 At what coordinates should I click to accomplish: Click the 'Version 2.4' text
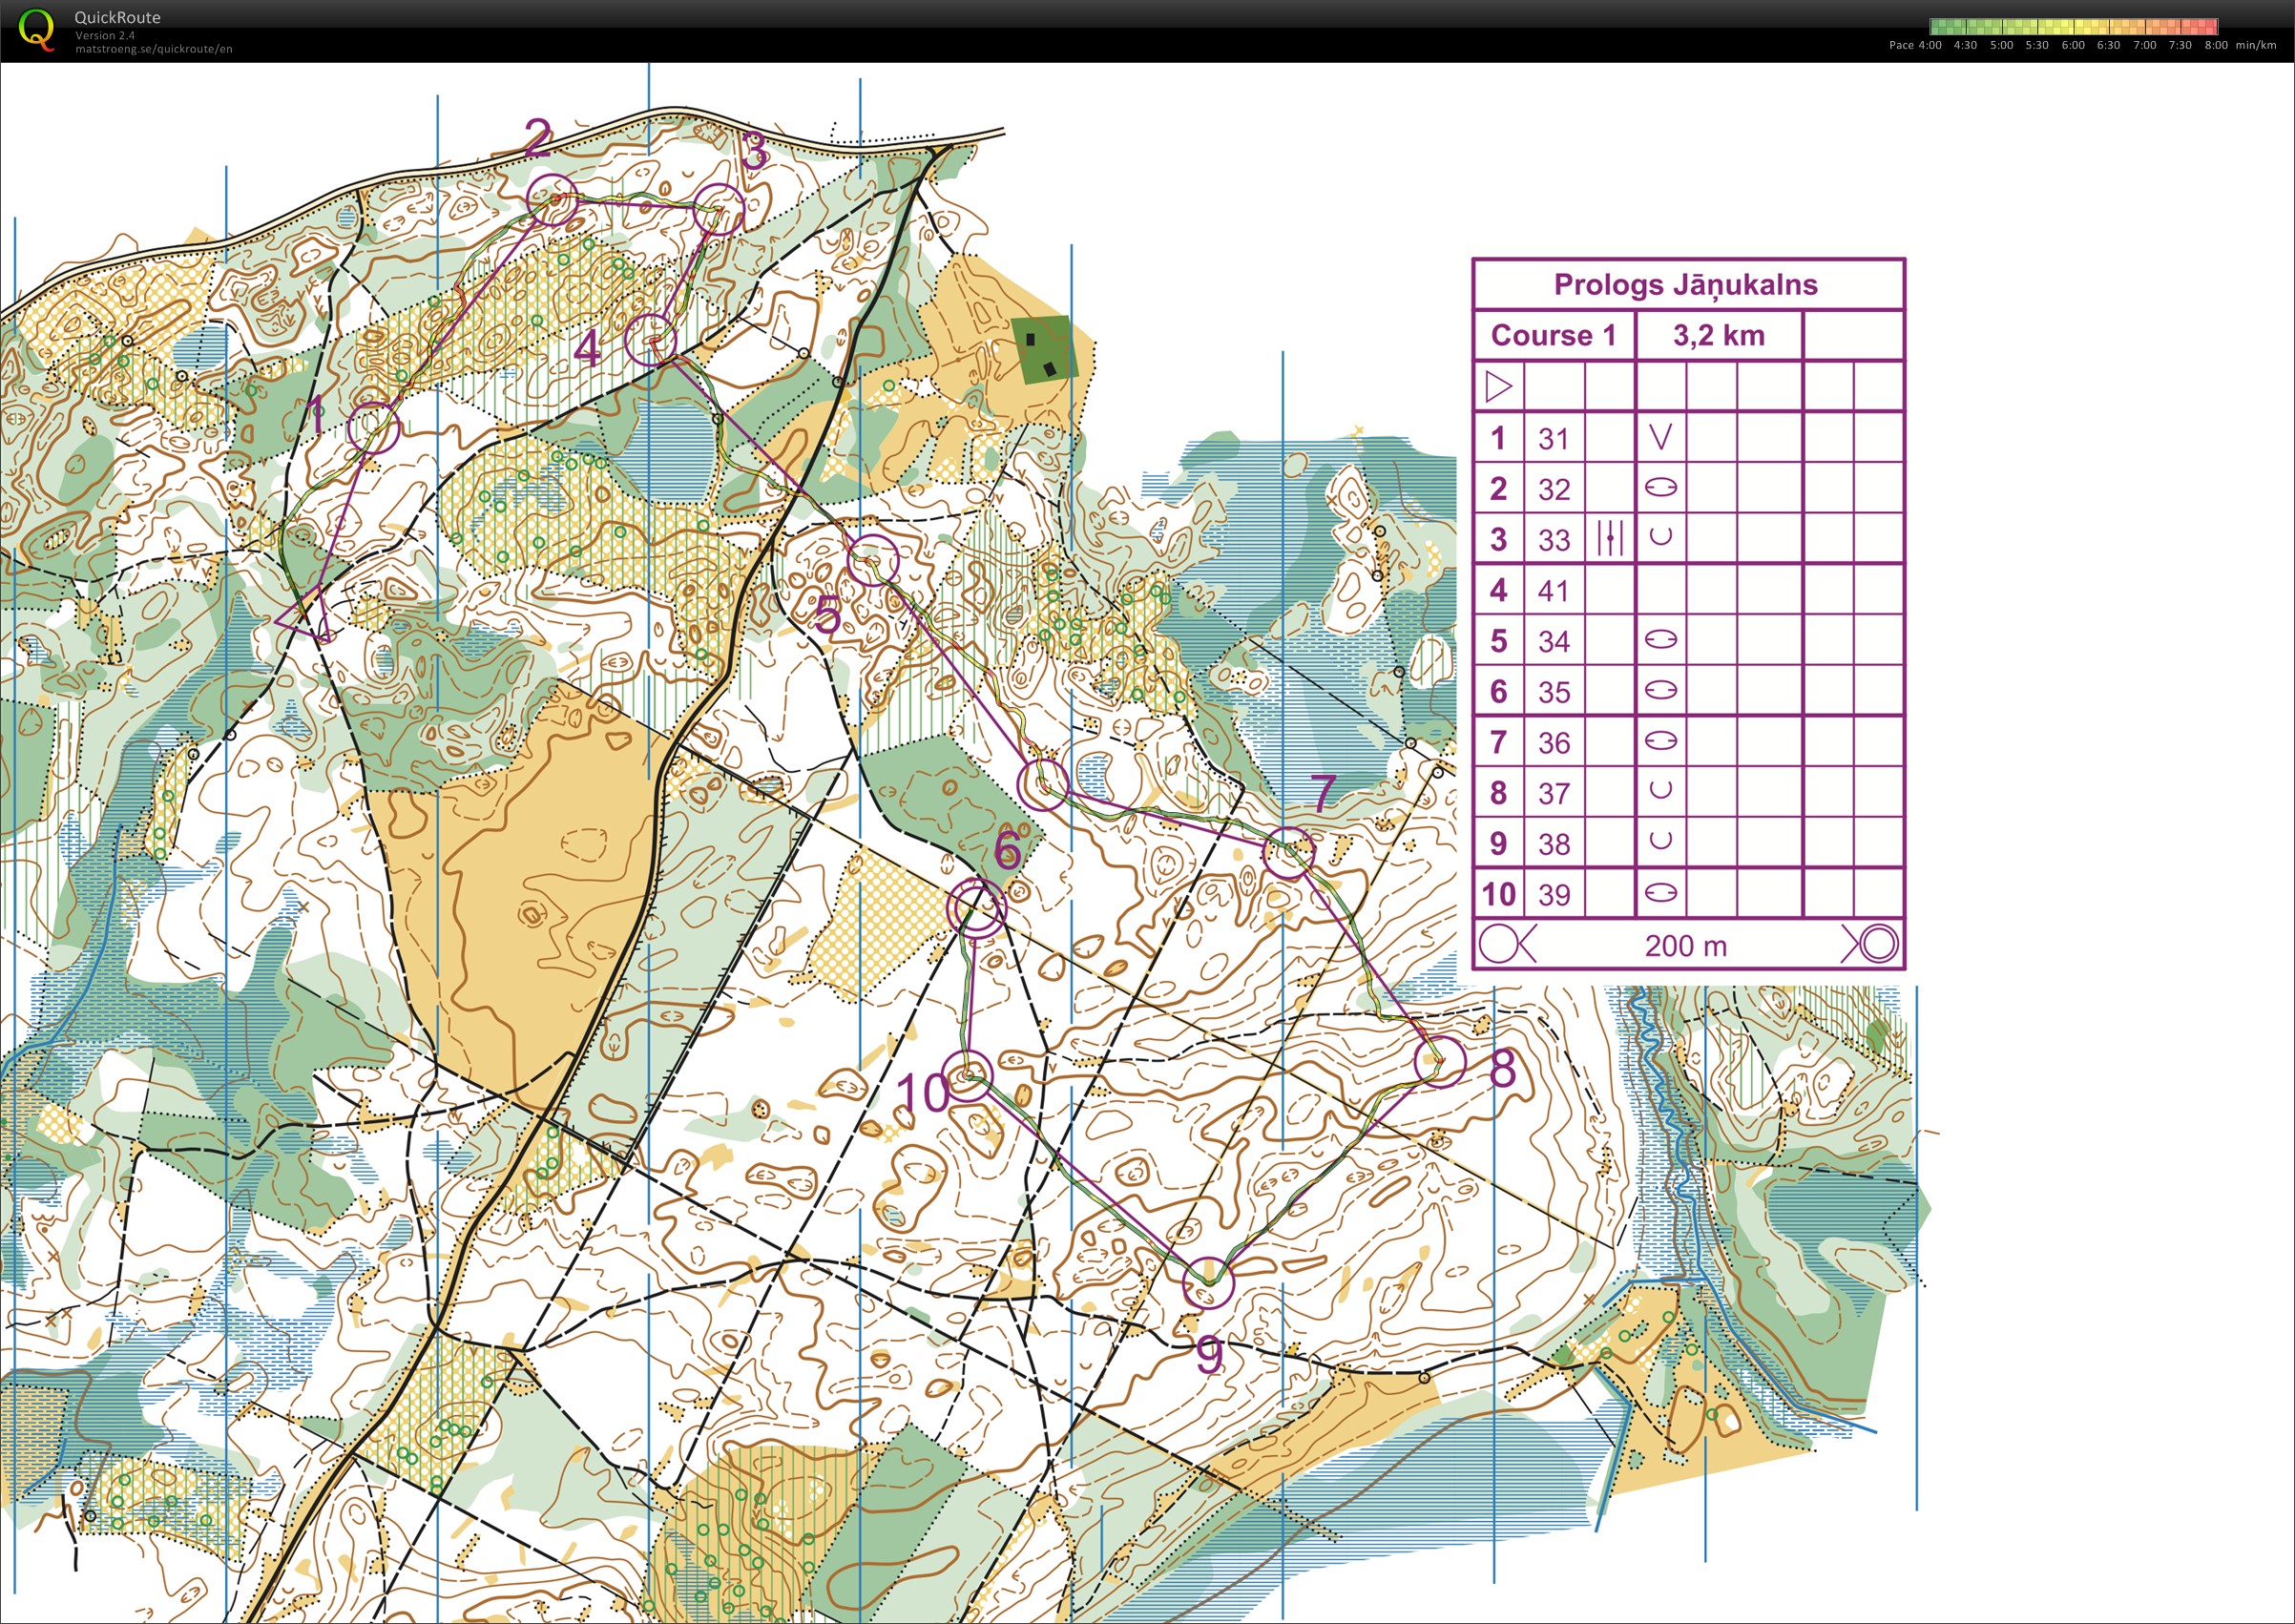click(105, 35)
